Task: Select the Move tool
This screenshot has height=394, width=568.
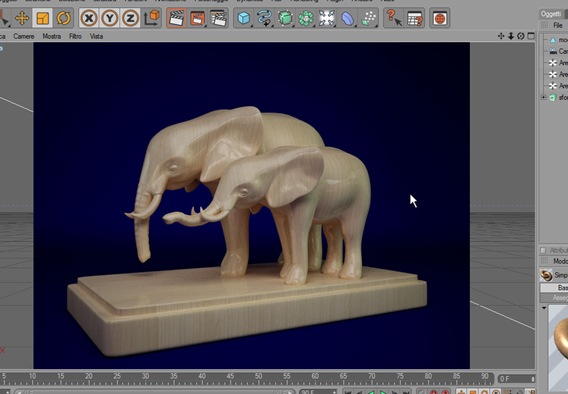Action: tap(22, 18)
